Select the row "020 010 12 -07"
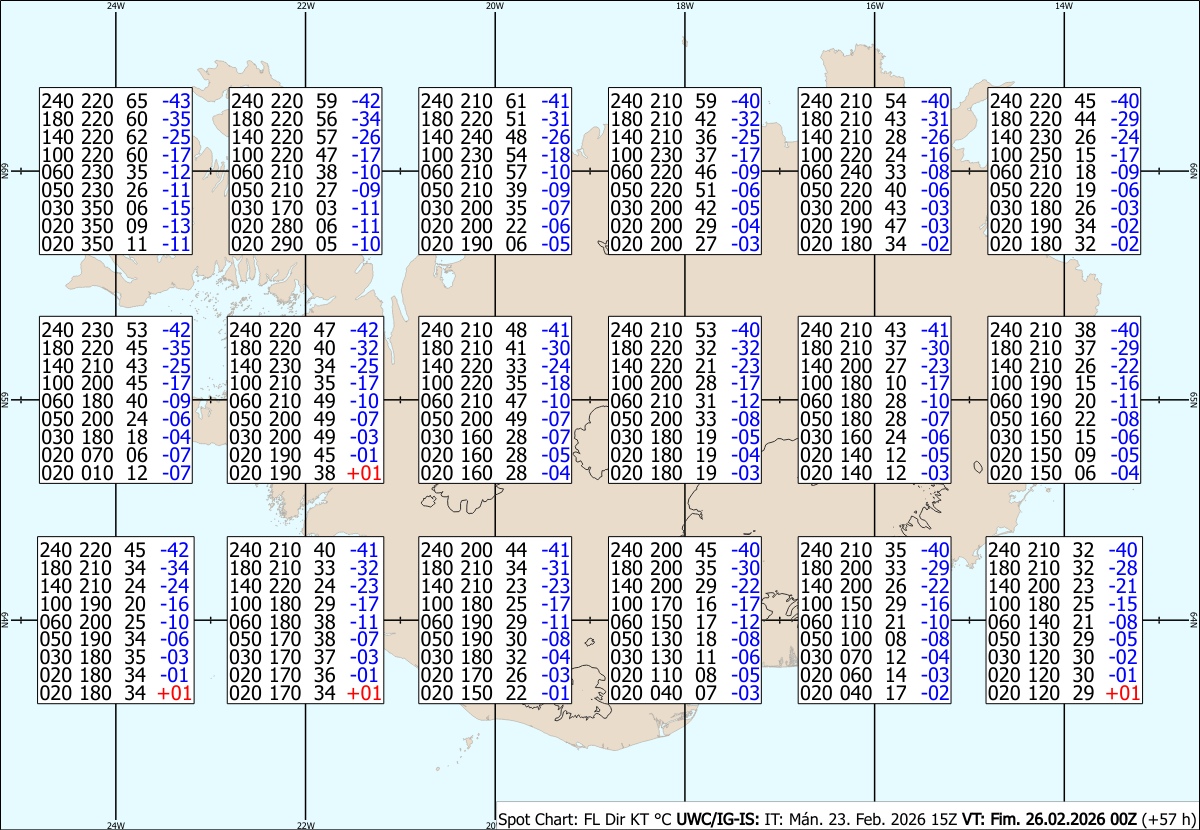1200x830 pixels. (x=116, y=473)
